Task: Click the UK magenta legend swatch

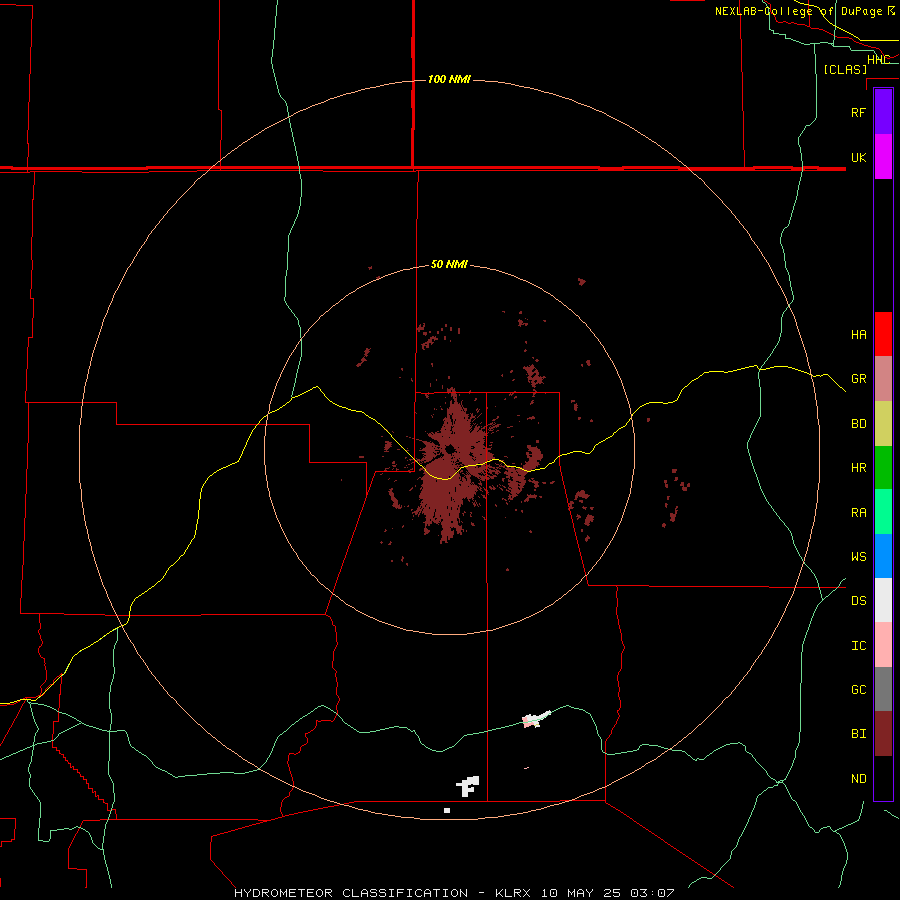Action: click(883, 157)
